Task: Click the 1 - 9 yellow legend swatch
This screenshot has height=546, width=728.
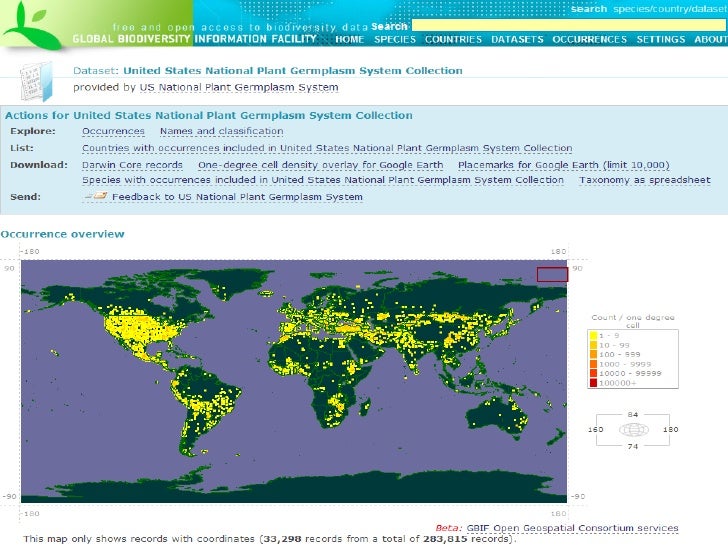Action: click(593, 335)
